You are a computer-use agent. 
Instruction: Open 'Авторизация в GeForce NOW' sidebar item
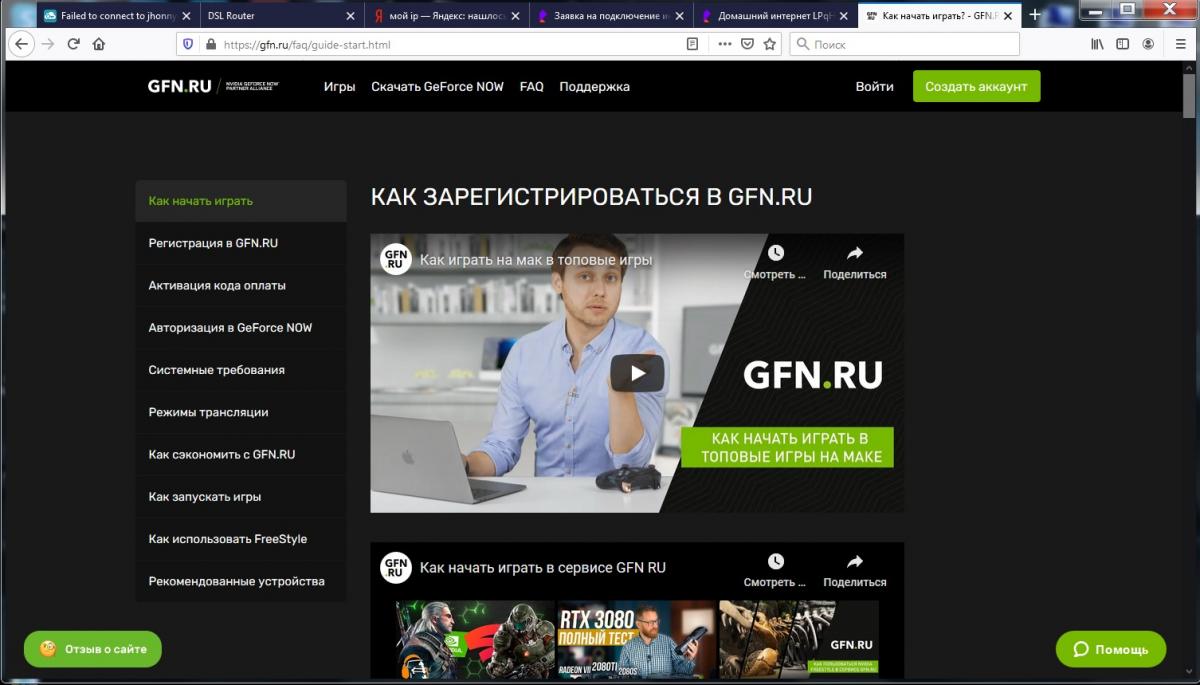pyautogui.click(x=241, y=328)
